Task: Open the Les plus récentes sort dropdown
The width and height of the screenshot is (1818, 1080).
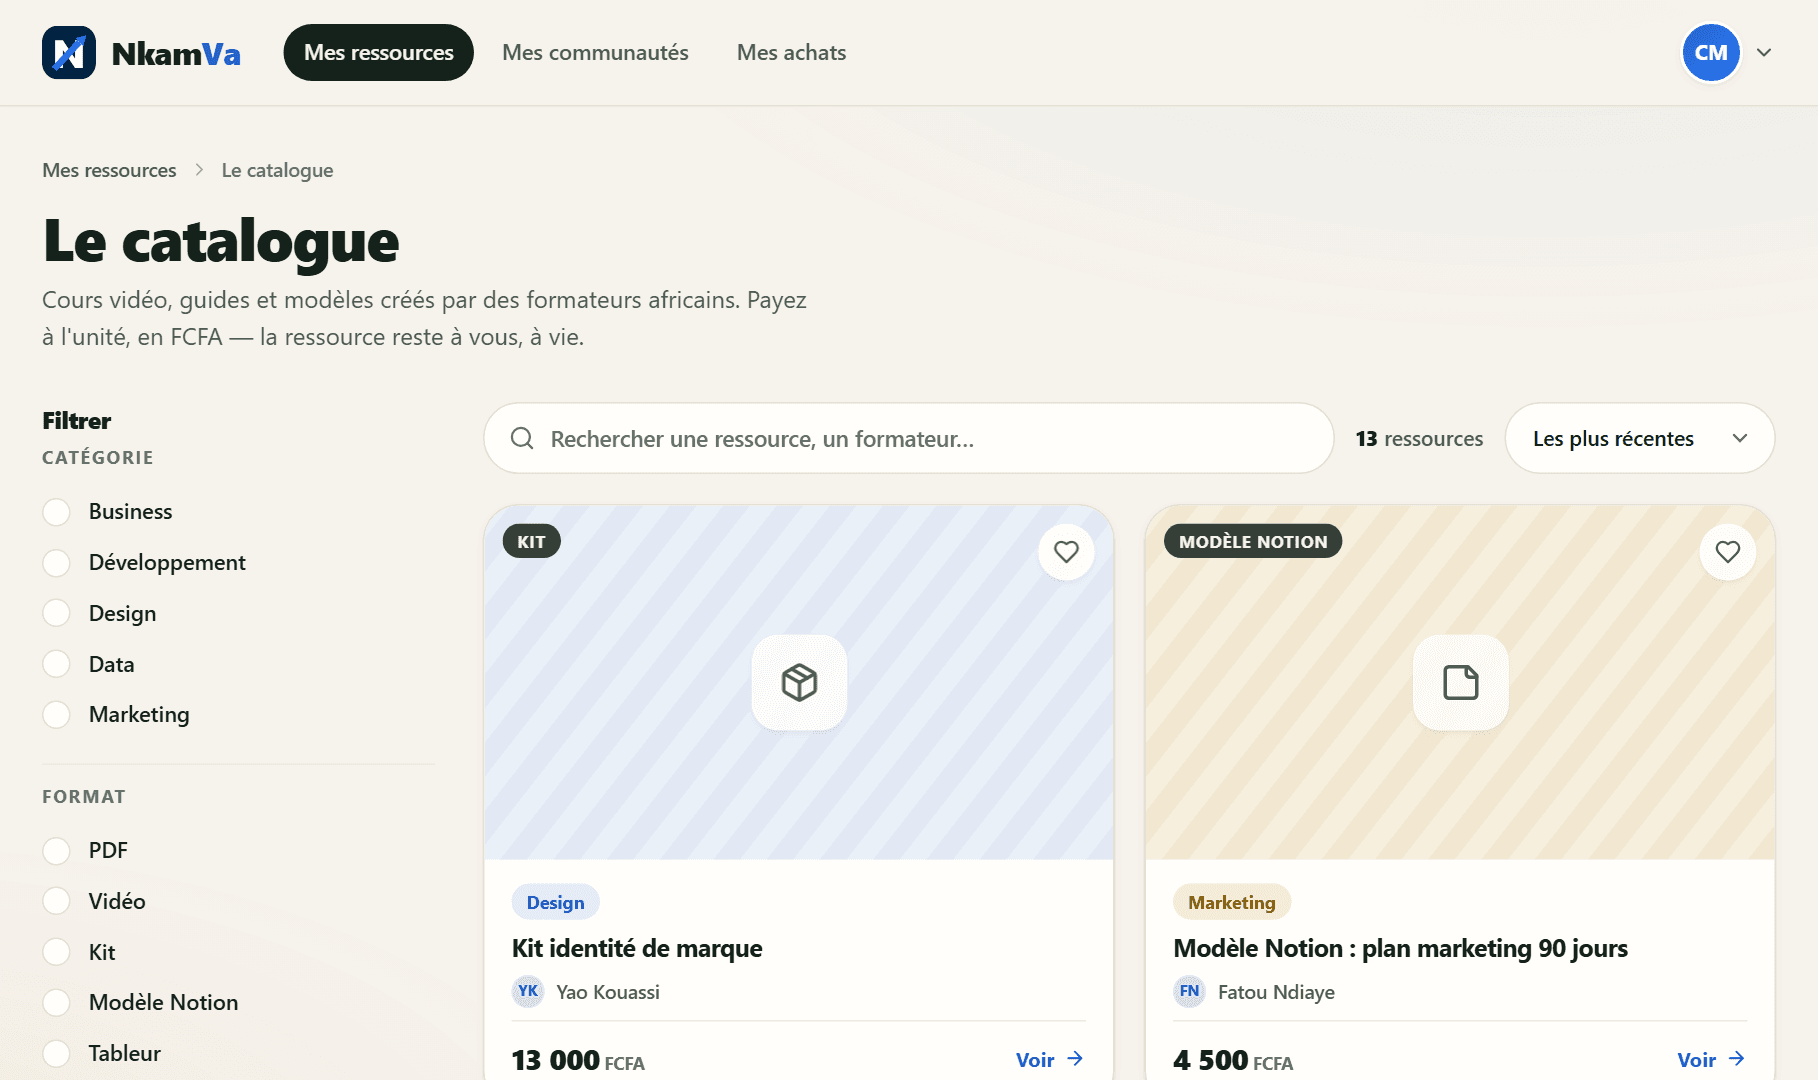Action: tap(1639, 438)
